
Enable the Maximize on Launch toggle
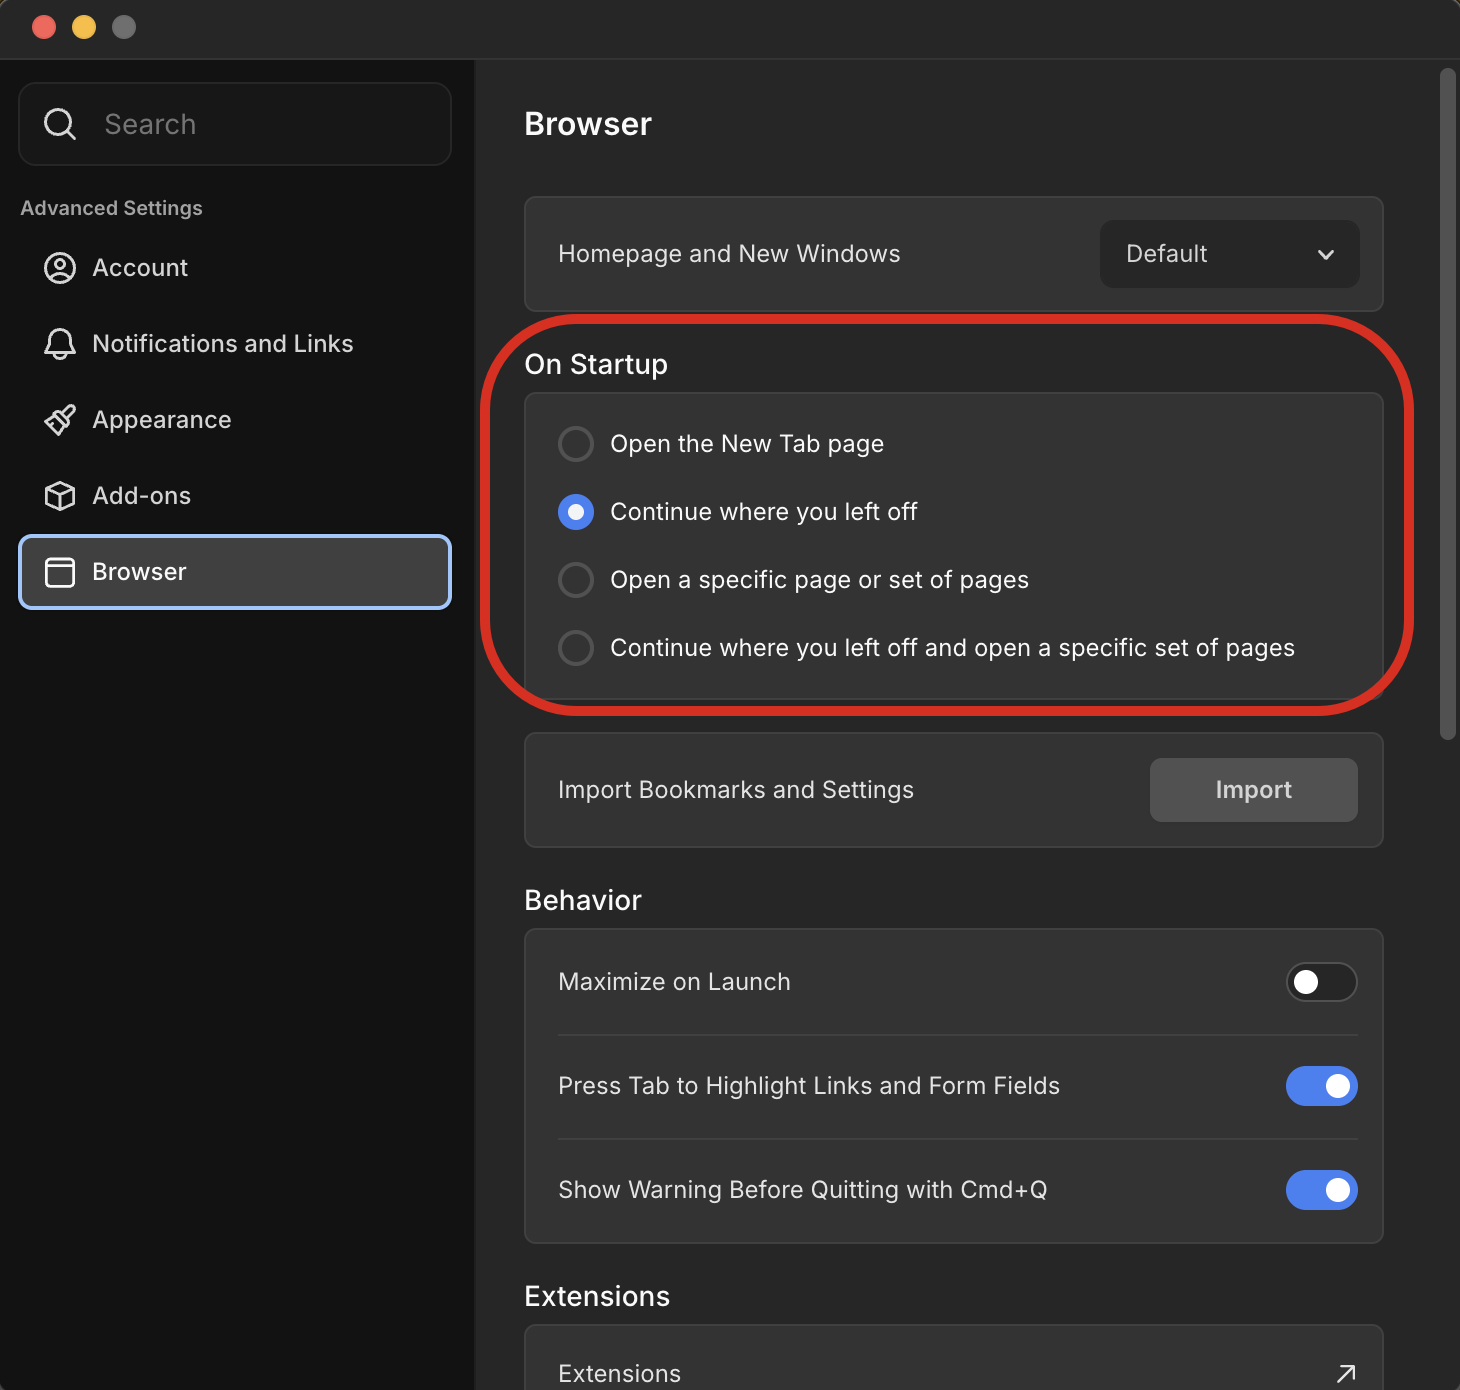pyautogui.click(x=1321, y=982)
